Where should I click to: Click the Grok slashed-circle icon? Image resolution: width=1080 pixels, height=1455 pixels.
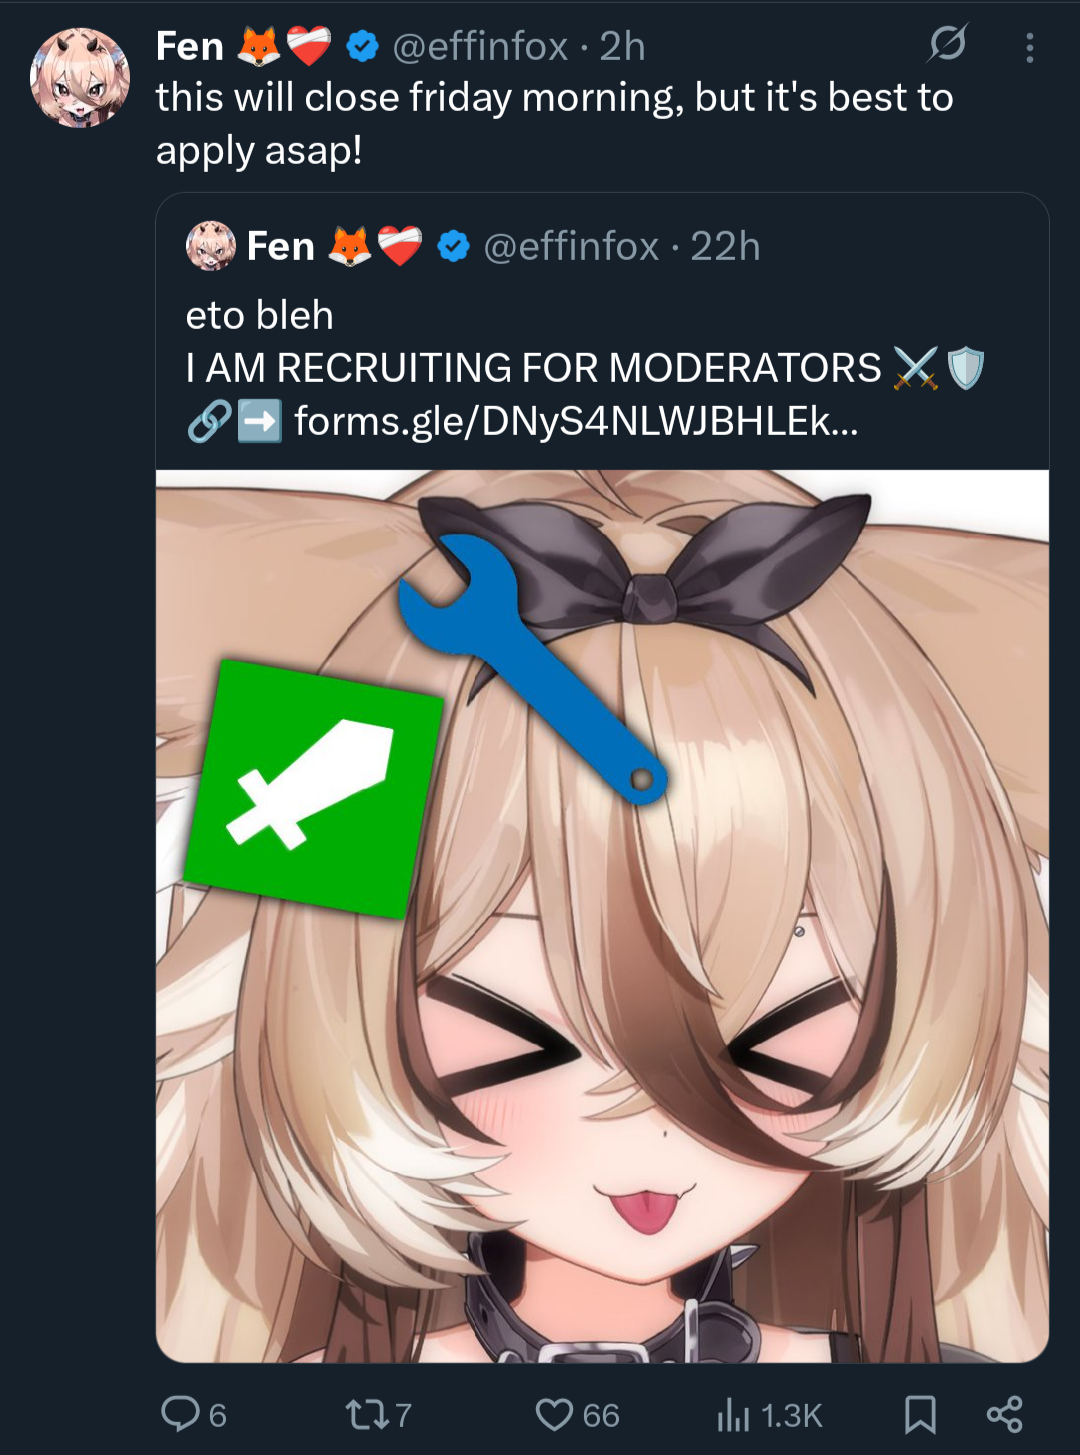click(947, 43)
